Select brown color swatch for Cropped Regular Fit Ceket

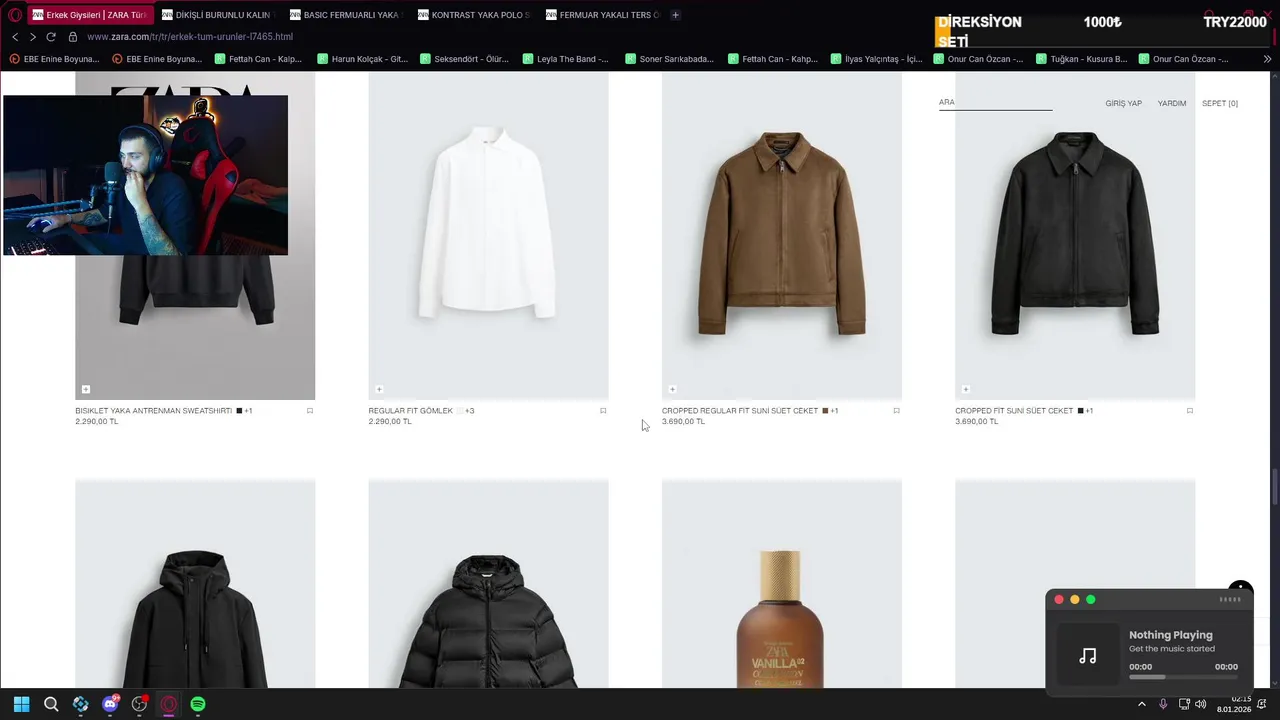pyautogui.click(x=825, y=411)
